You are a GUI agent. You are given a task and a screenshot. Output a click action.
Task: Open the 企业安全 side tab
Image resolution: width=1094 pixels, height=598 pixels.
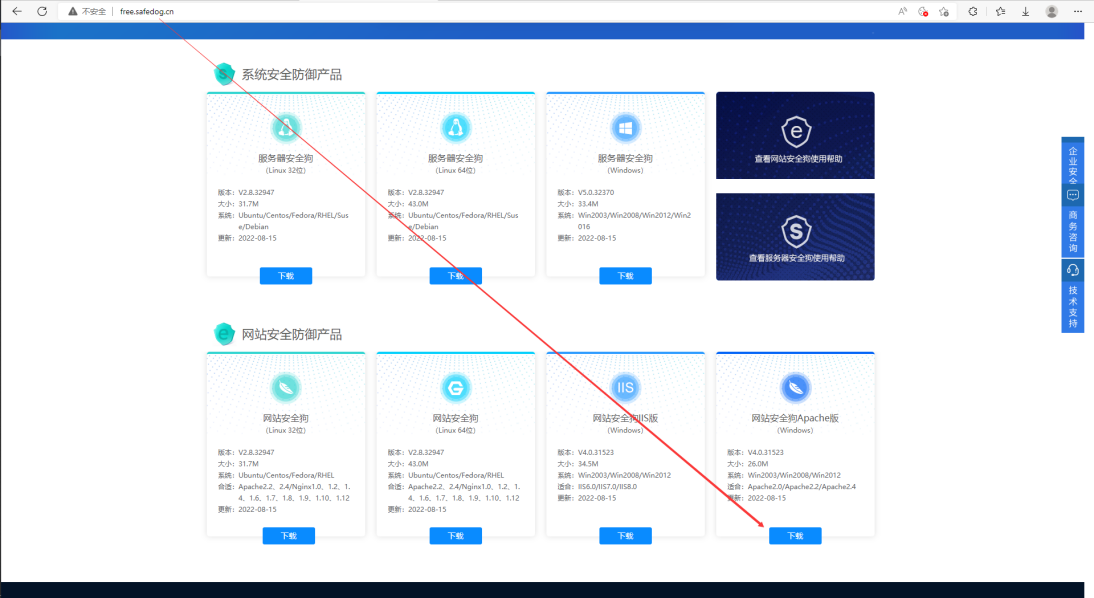tap(1073, 164)
